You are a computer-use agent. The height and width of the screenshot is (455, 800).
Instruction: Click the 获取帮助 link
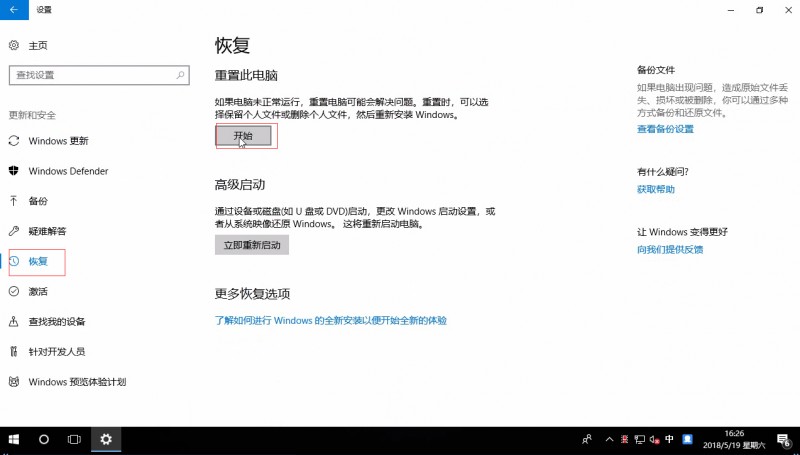point(656,189)
